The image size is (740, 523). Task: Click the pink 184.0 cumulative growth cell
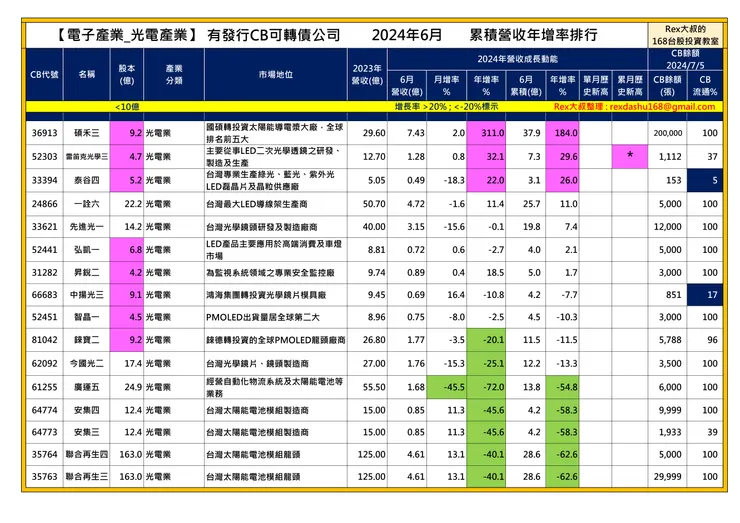coord(562,133)
